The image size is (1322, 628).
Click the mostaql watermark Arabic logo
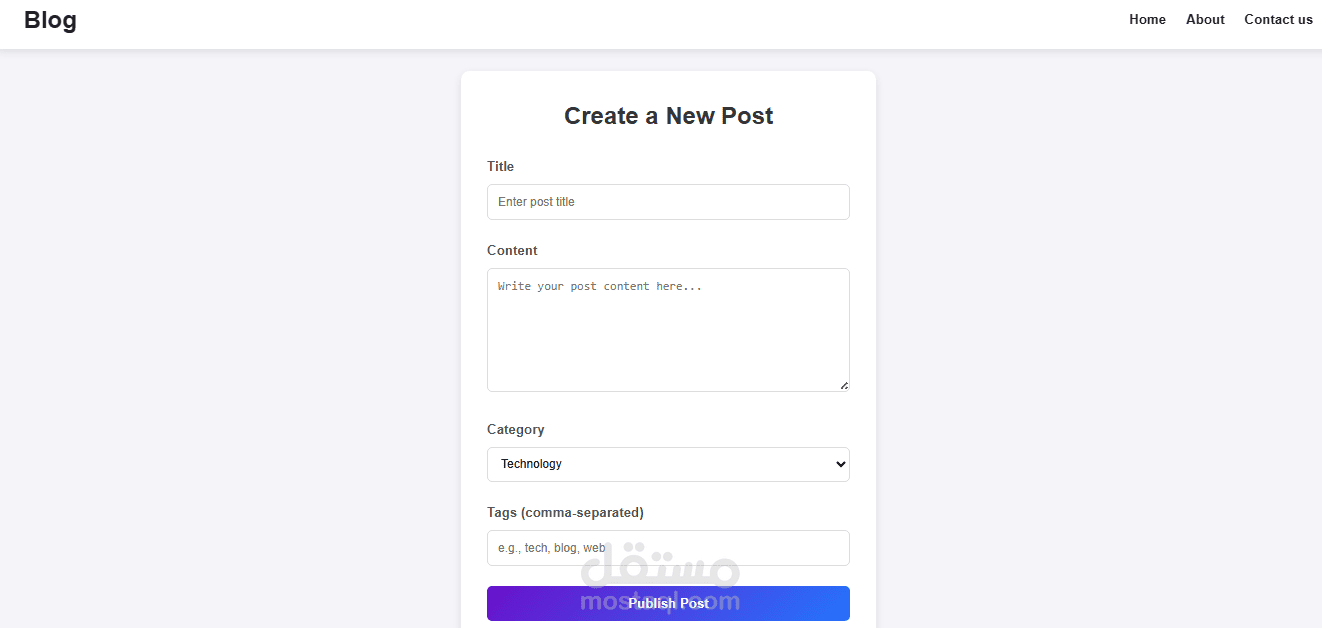coord(660,568)
